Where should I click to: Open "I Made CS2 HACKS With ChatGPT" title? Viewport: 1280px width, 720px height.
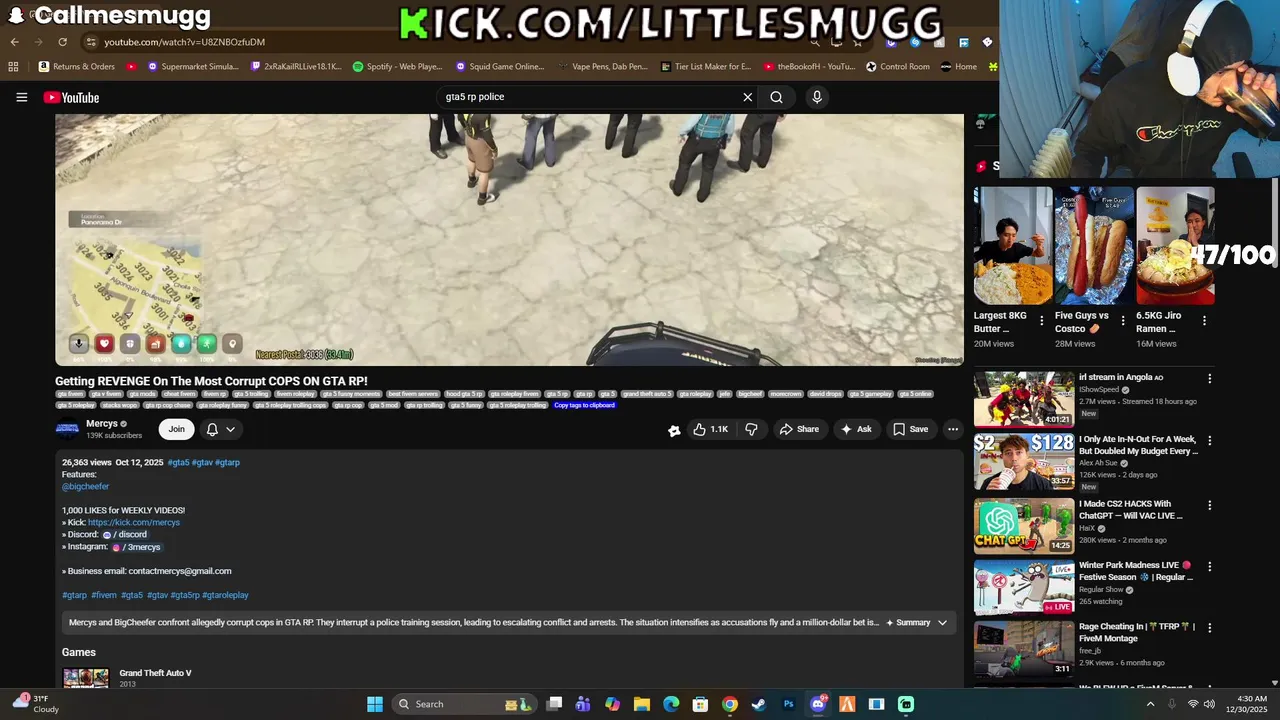tap(1131, 510)
